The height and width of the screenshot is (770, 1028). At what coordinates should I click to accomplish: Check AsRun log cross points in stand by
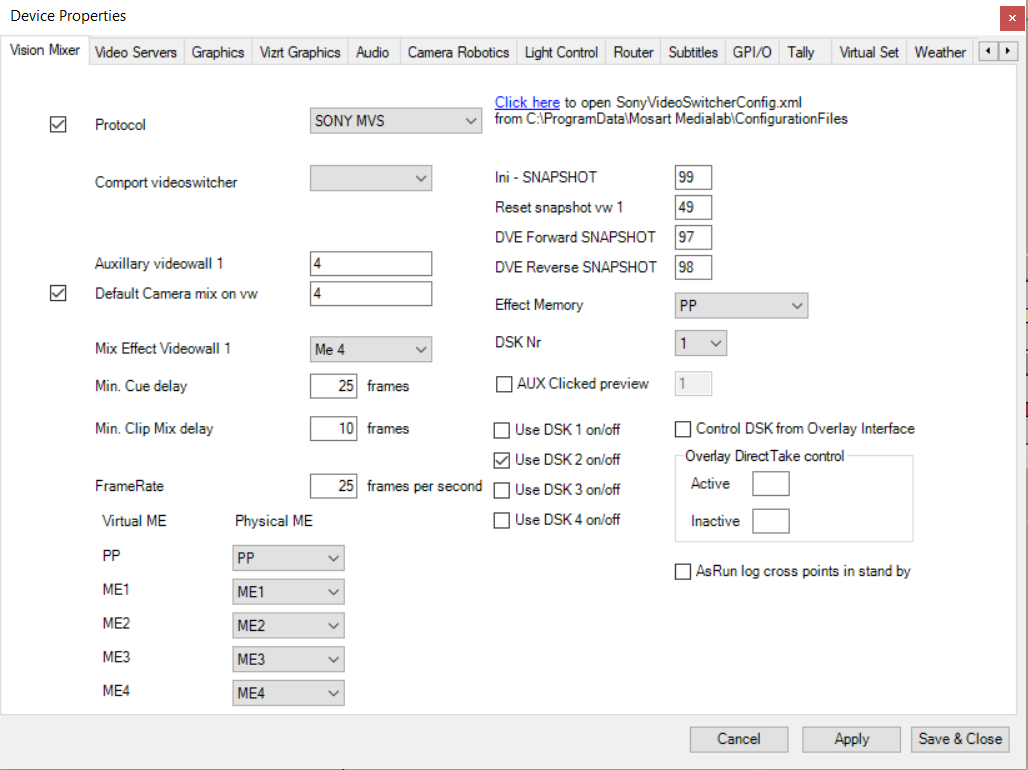(x=683, y=572)
